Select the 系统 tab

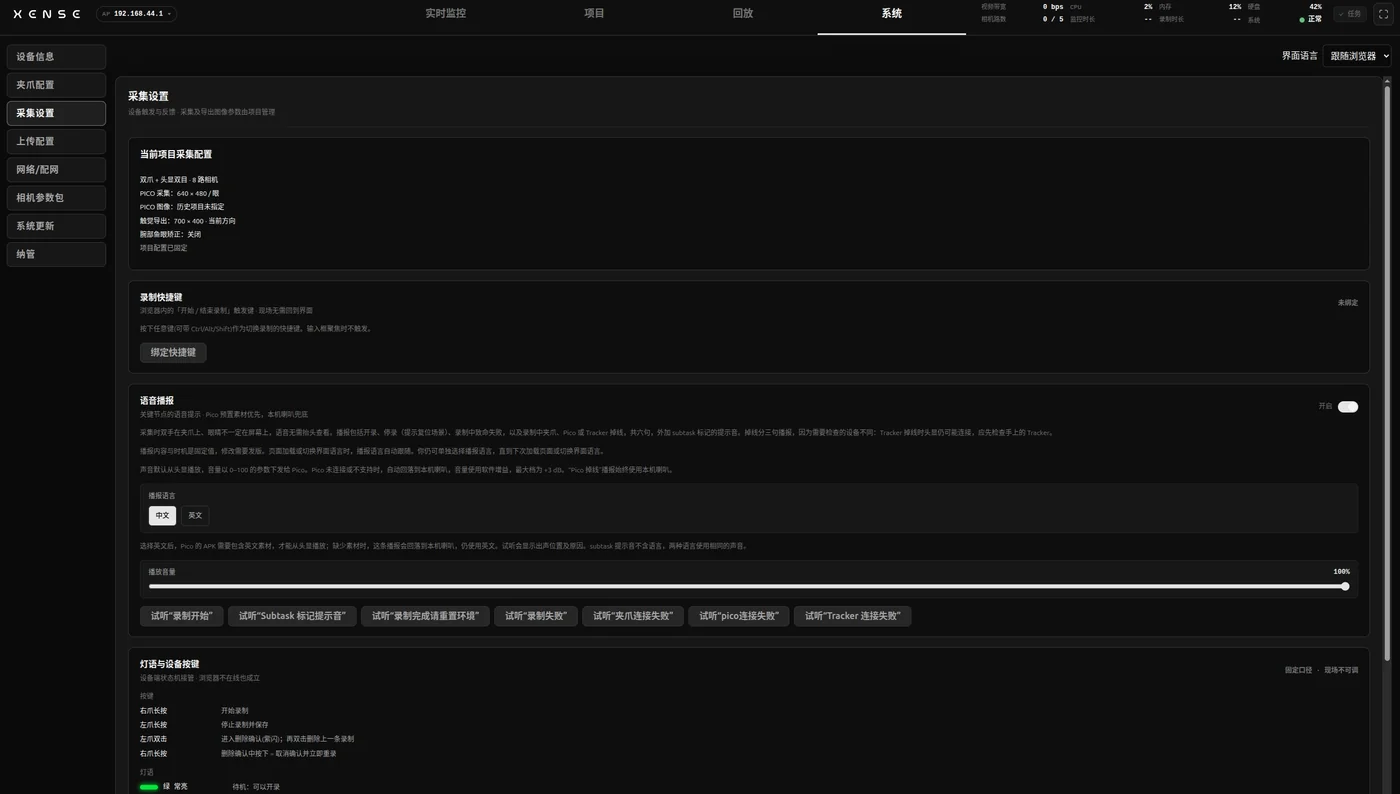pos(891,14)
